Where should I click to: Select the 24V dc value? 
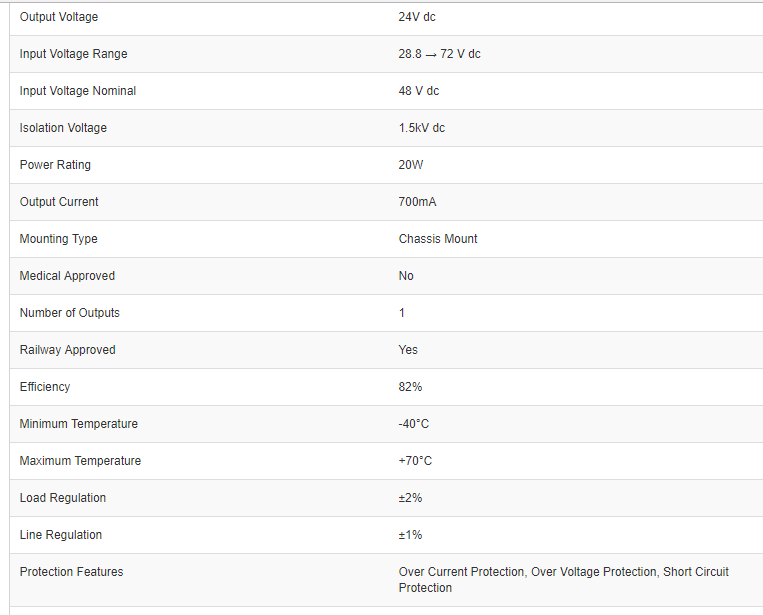[x=417, y=17]
